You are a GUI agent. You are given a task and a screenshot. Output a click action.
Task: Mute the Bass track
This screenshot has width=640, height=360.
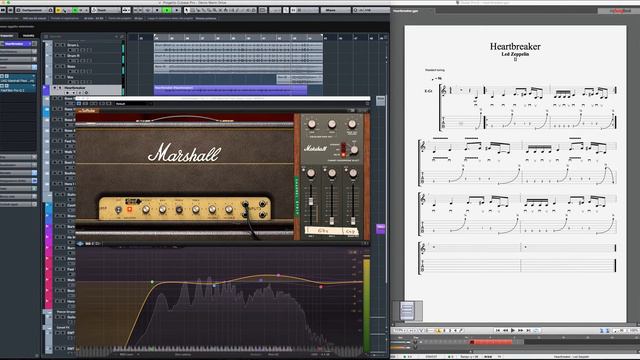(57, 67)
